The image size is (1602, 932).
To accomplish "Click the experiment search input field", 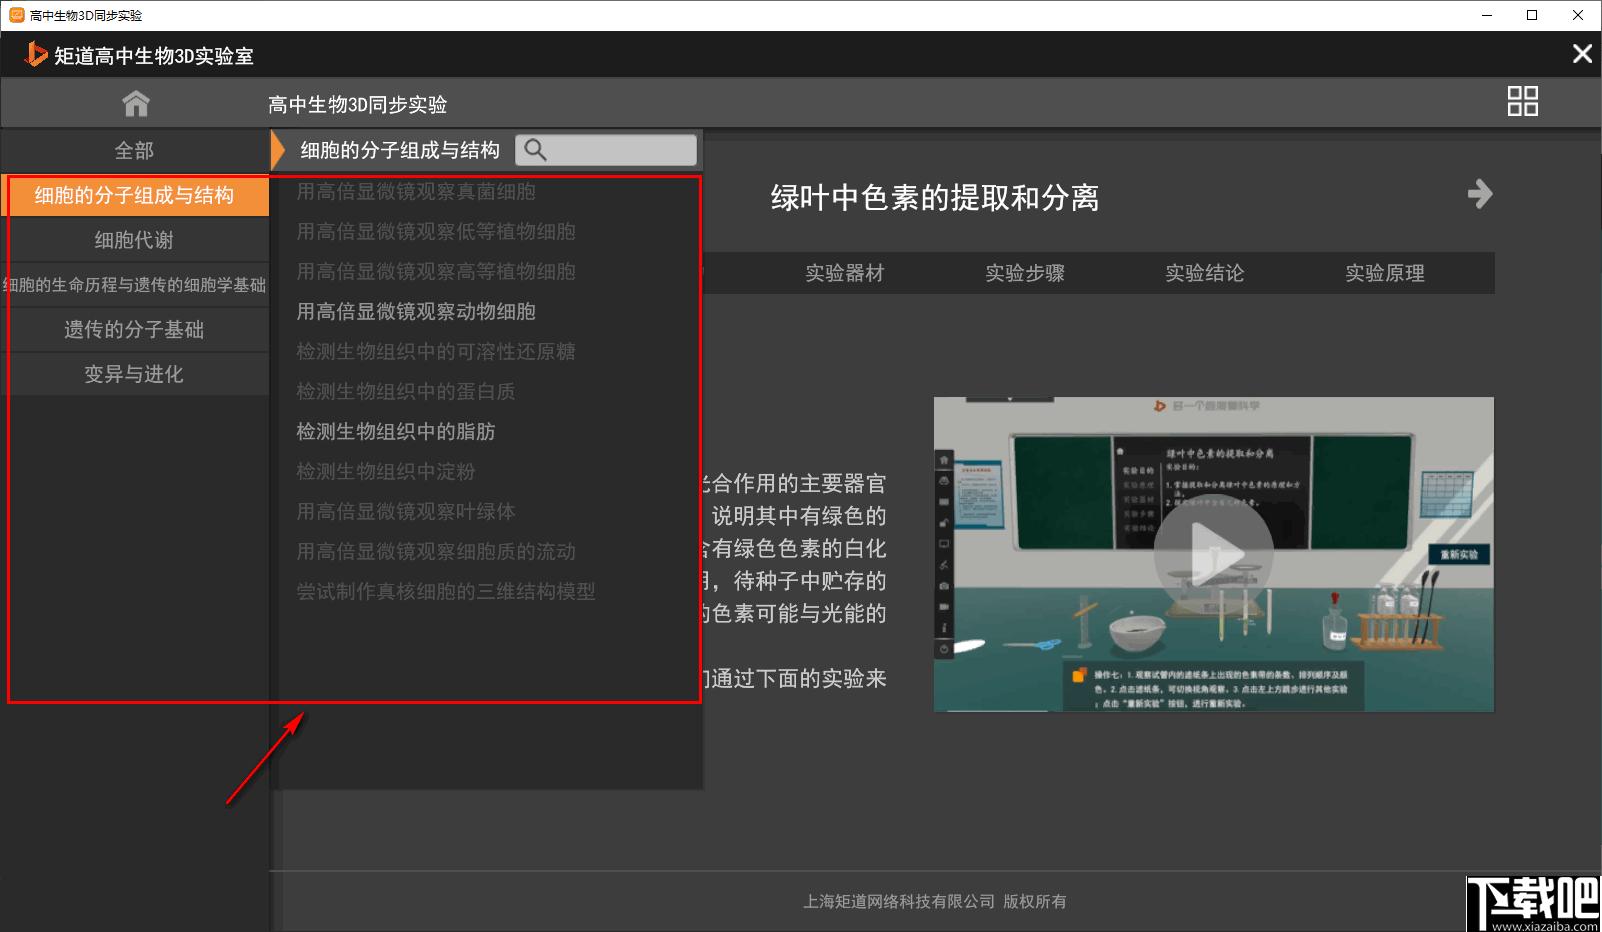I will (620, 150).
